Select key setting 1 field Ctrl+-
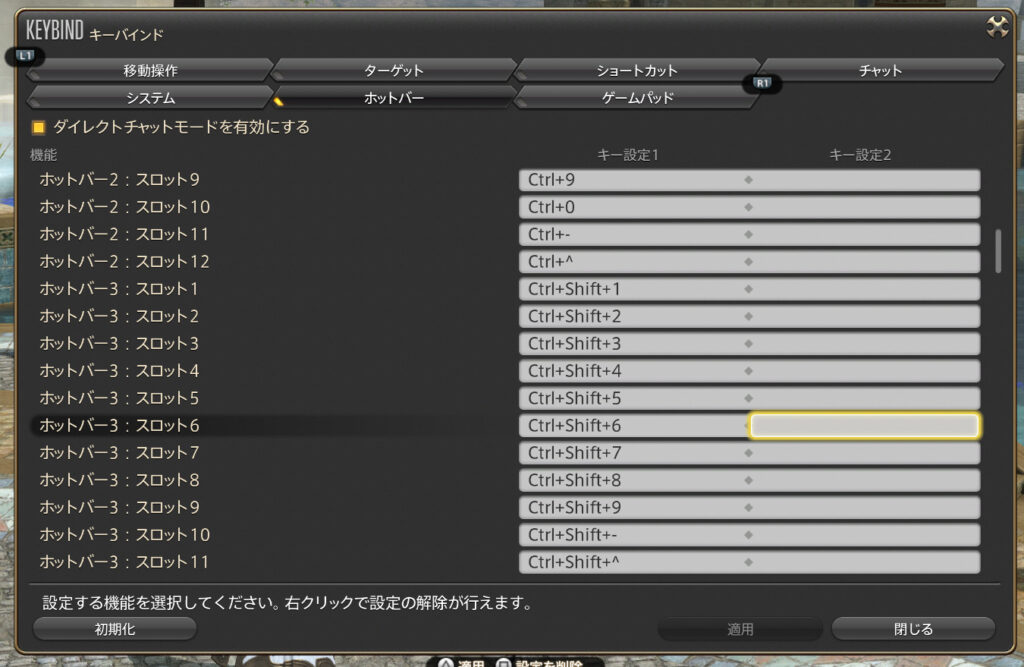This screenshot has height=667, width=1024. pyautogui.click(x=633, y=235)
